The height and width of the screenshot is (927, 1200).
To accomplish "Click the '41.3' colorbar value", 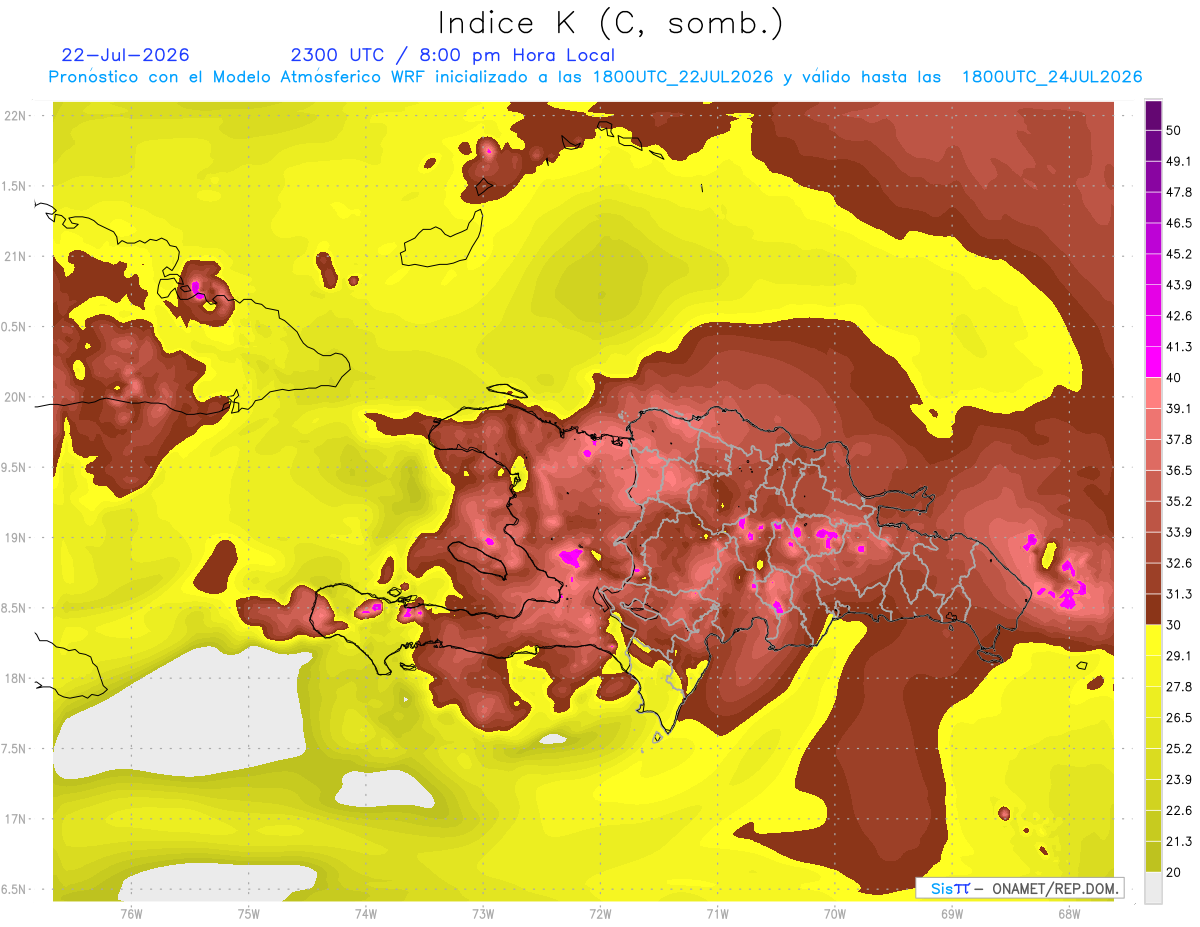I will click(x=1179, y=347).
